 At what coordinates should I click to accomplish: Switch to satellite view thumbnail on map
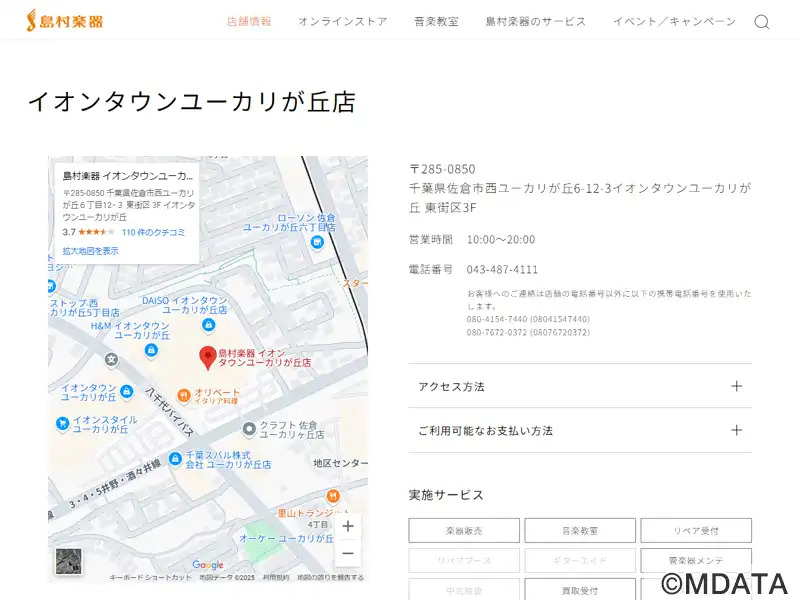coord(68,561)
